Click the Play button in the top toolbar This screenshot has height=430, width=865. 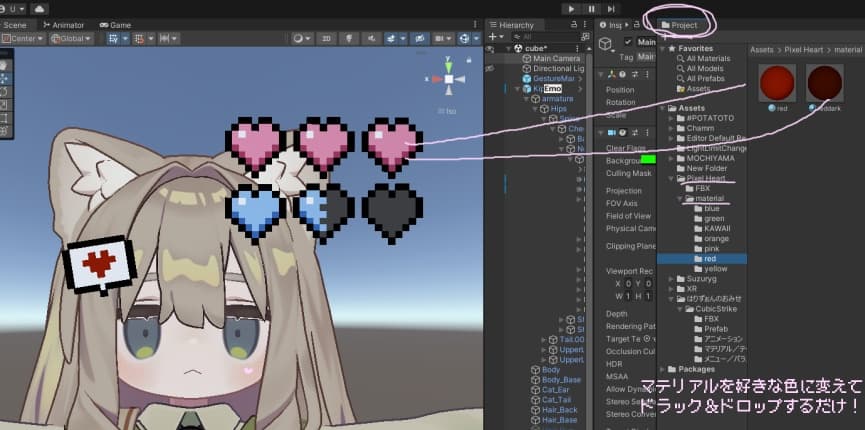pyautogui.click(x=571, y=9)
